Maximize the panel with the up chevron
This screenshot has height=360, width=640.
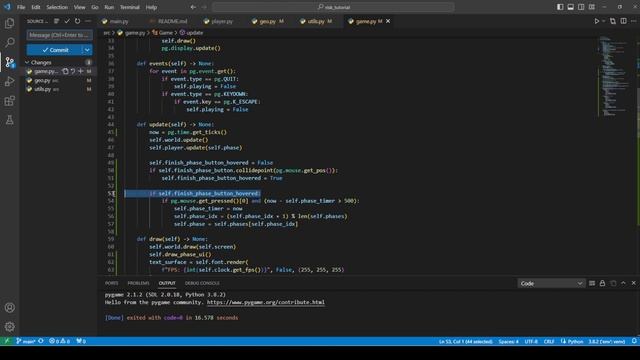tap(623, 283)
